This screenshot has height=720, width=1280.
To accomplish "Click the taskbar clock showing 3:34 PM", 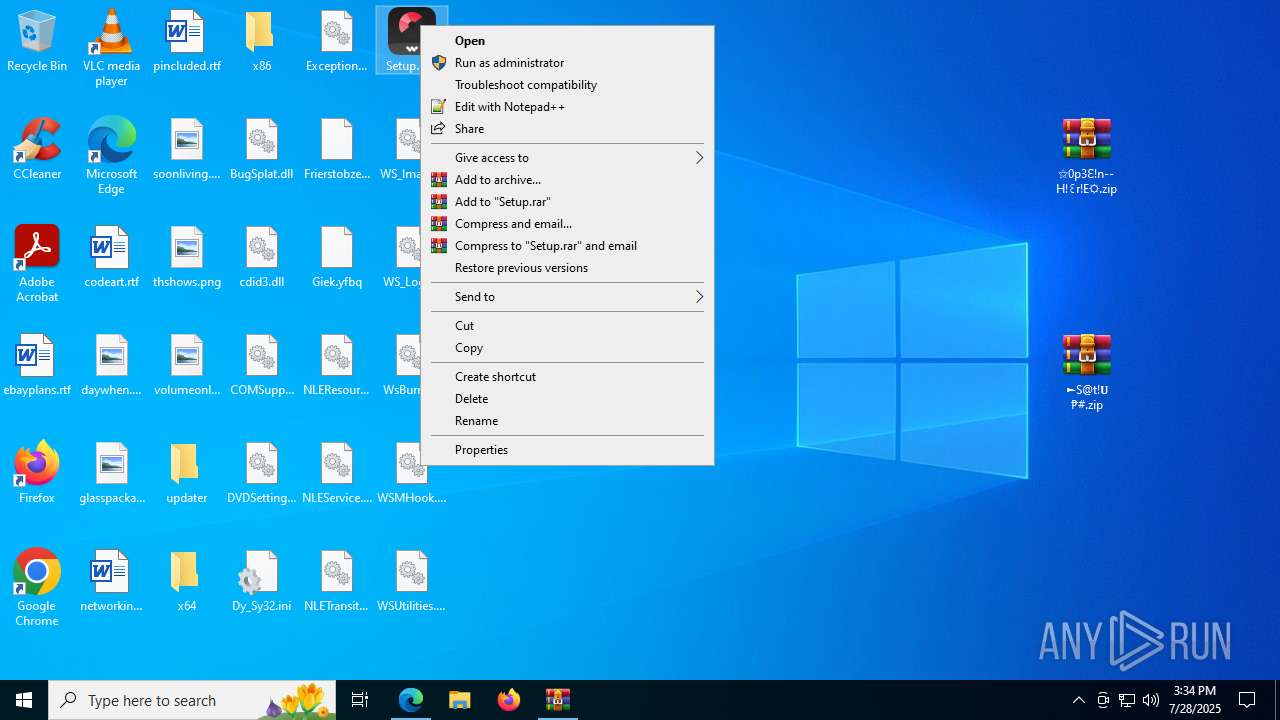I will point(1195,700).
